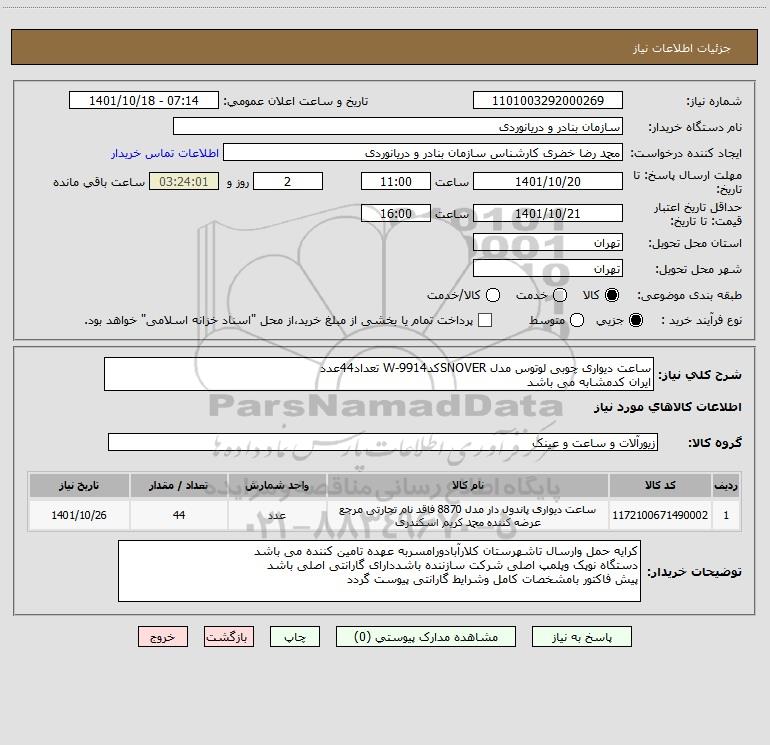The height and width of the screenshot is (745, 770).
Task: Click the خروج exit button
Action: click(163, 636)
